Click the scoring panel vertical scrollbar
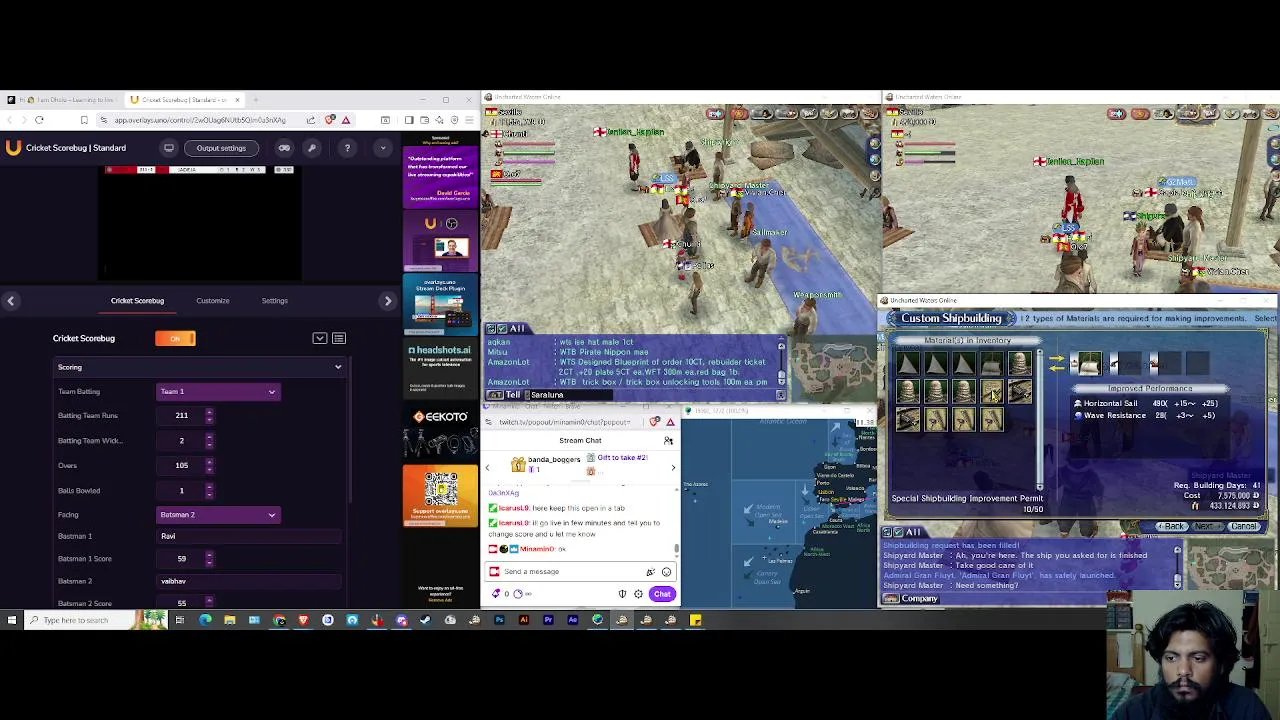1280x720 pixels. [x=351, y=430]
